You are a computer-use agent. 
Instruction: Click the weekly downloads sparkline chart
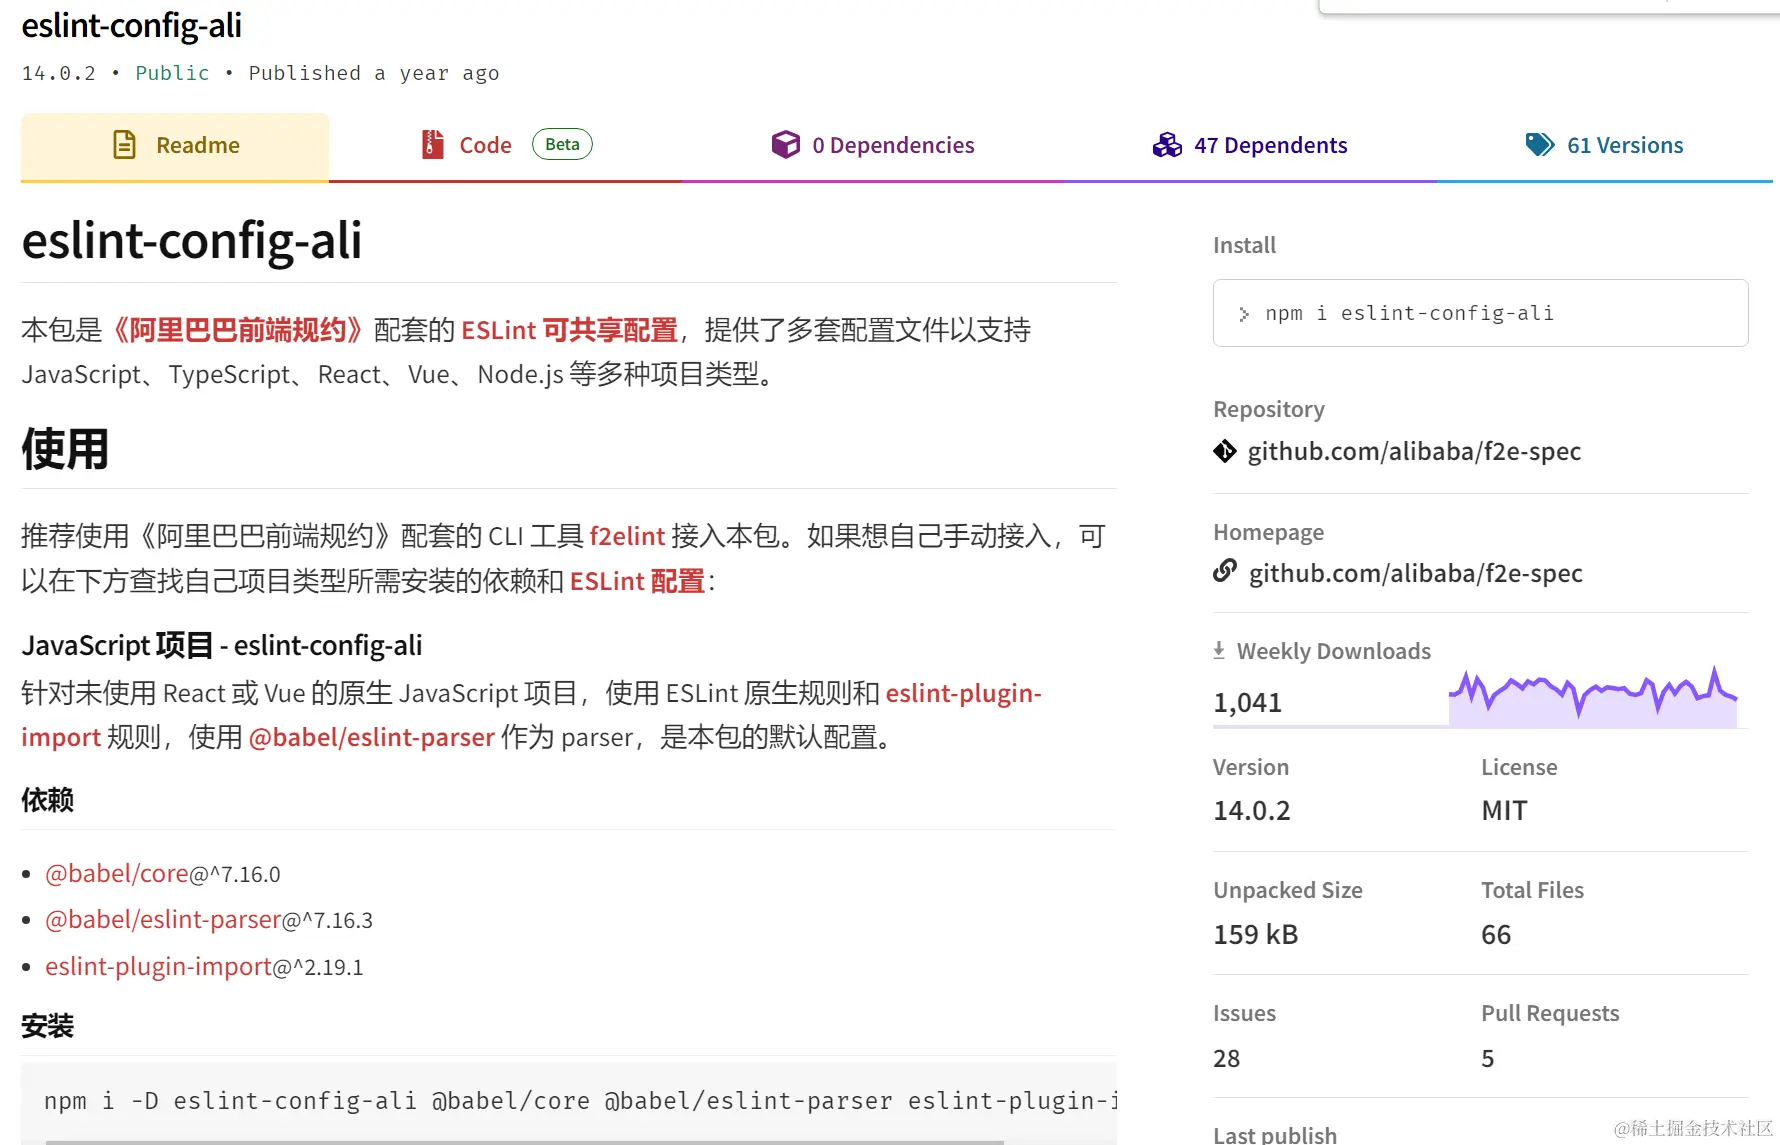click(x=1593, y=695)
